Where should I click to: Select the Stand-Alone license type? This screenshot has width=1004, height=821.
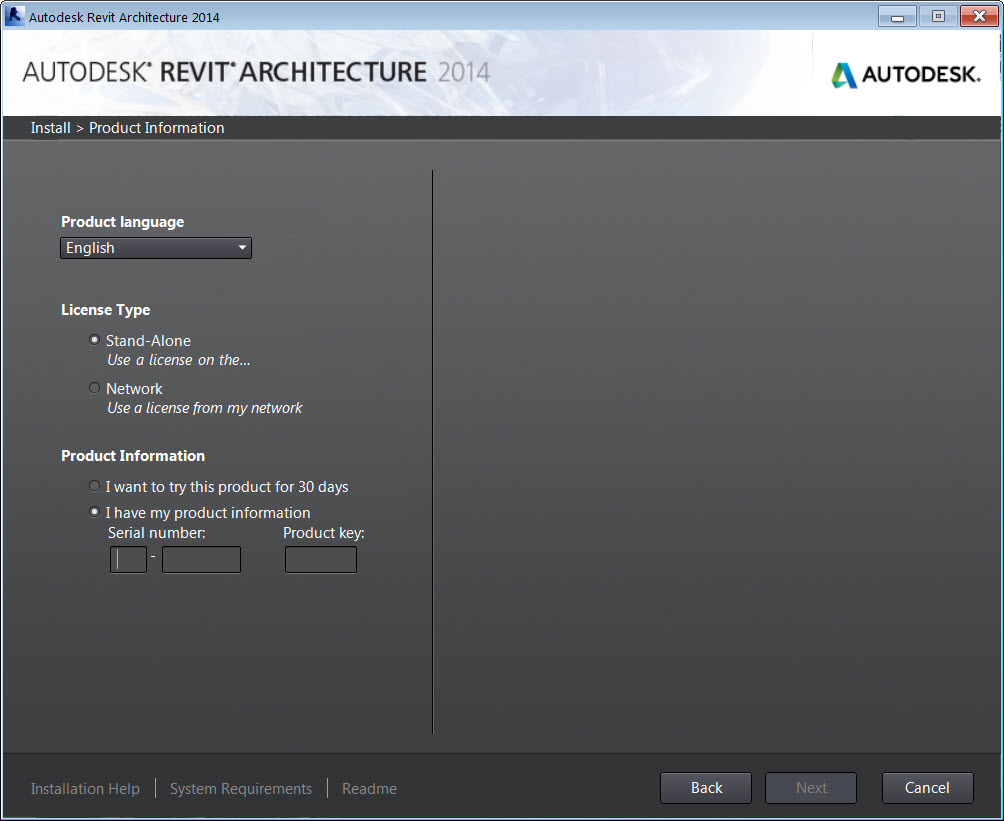pyautogui.click(x=94, y=340)
